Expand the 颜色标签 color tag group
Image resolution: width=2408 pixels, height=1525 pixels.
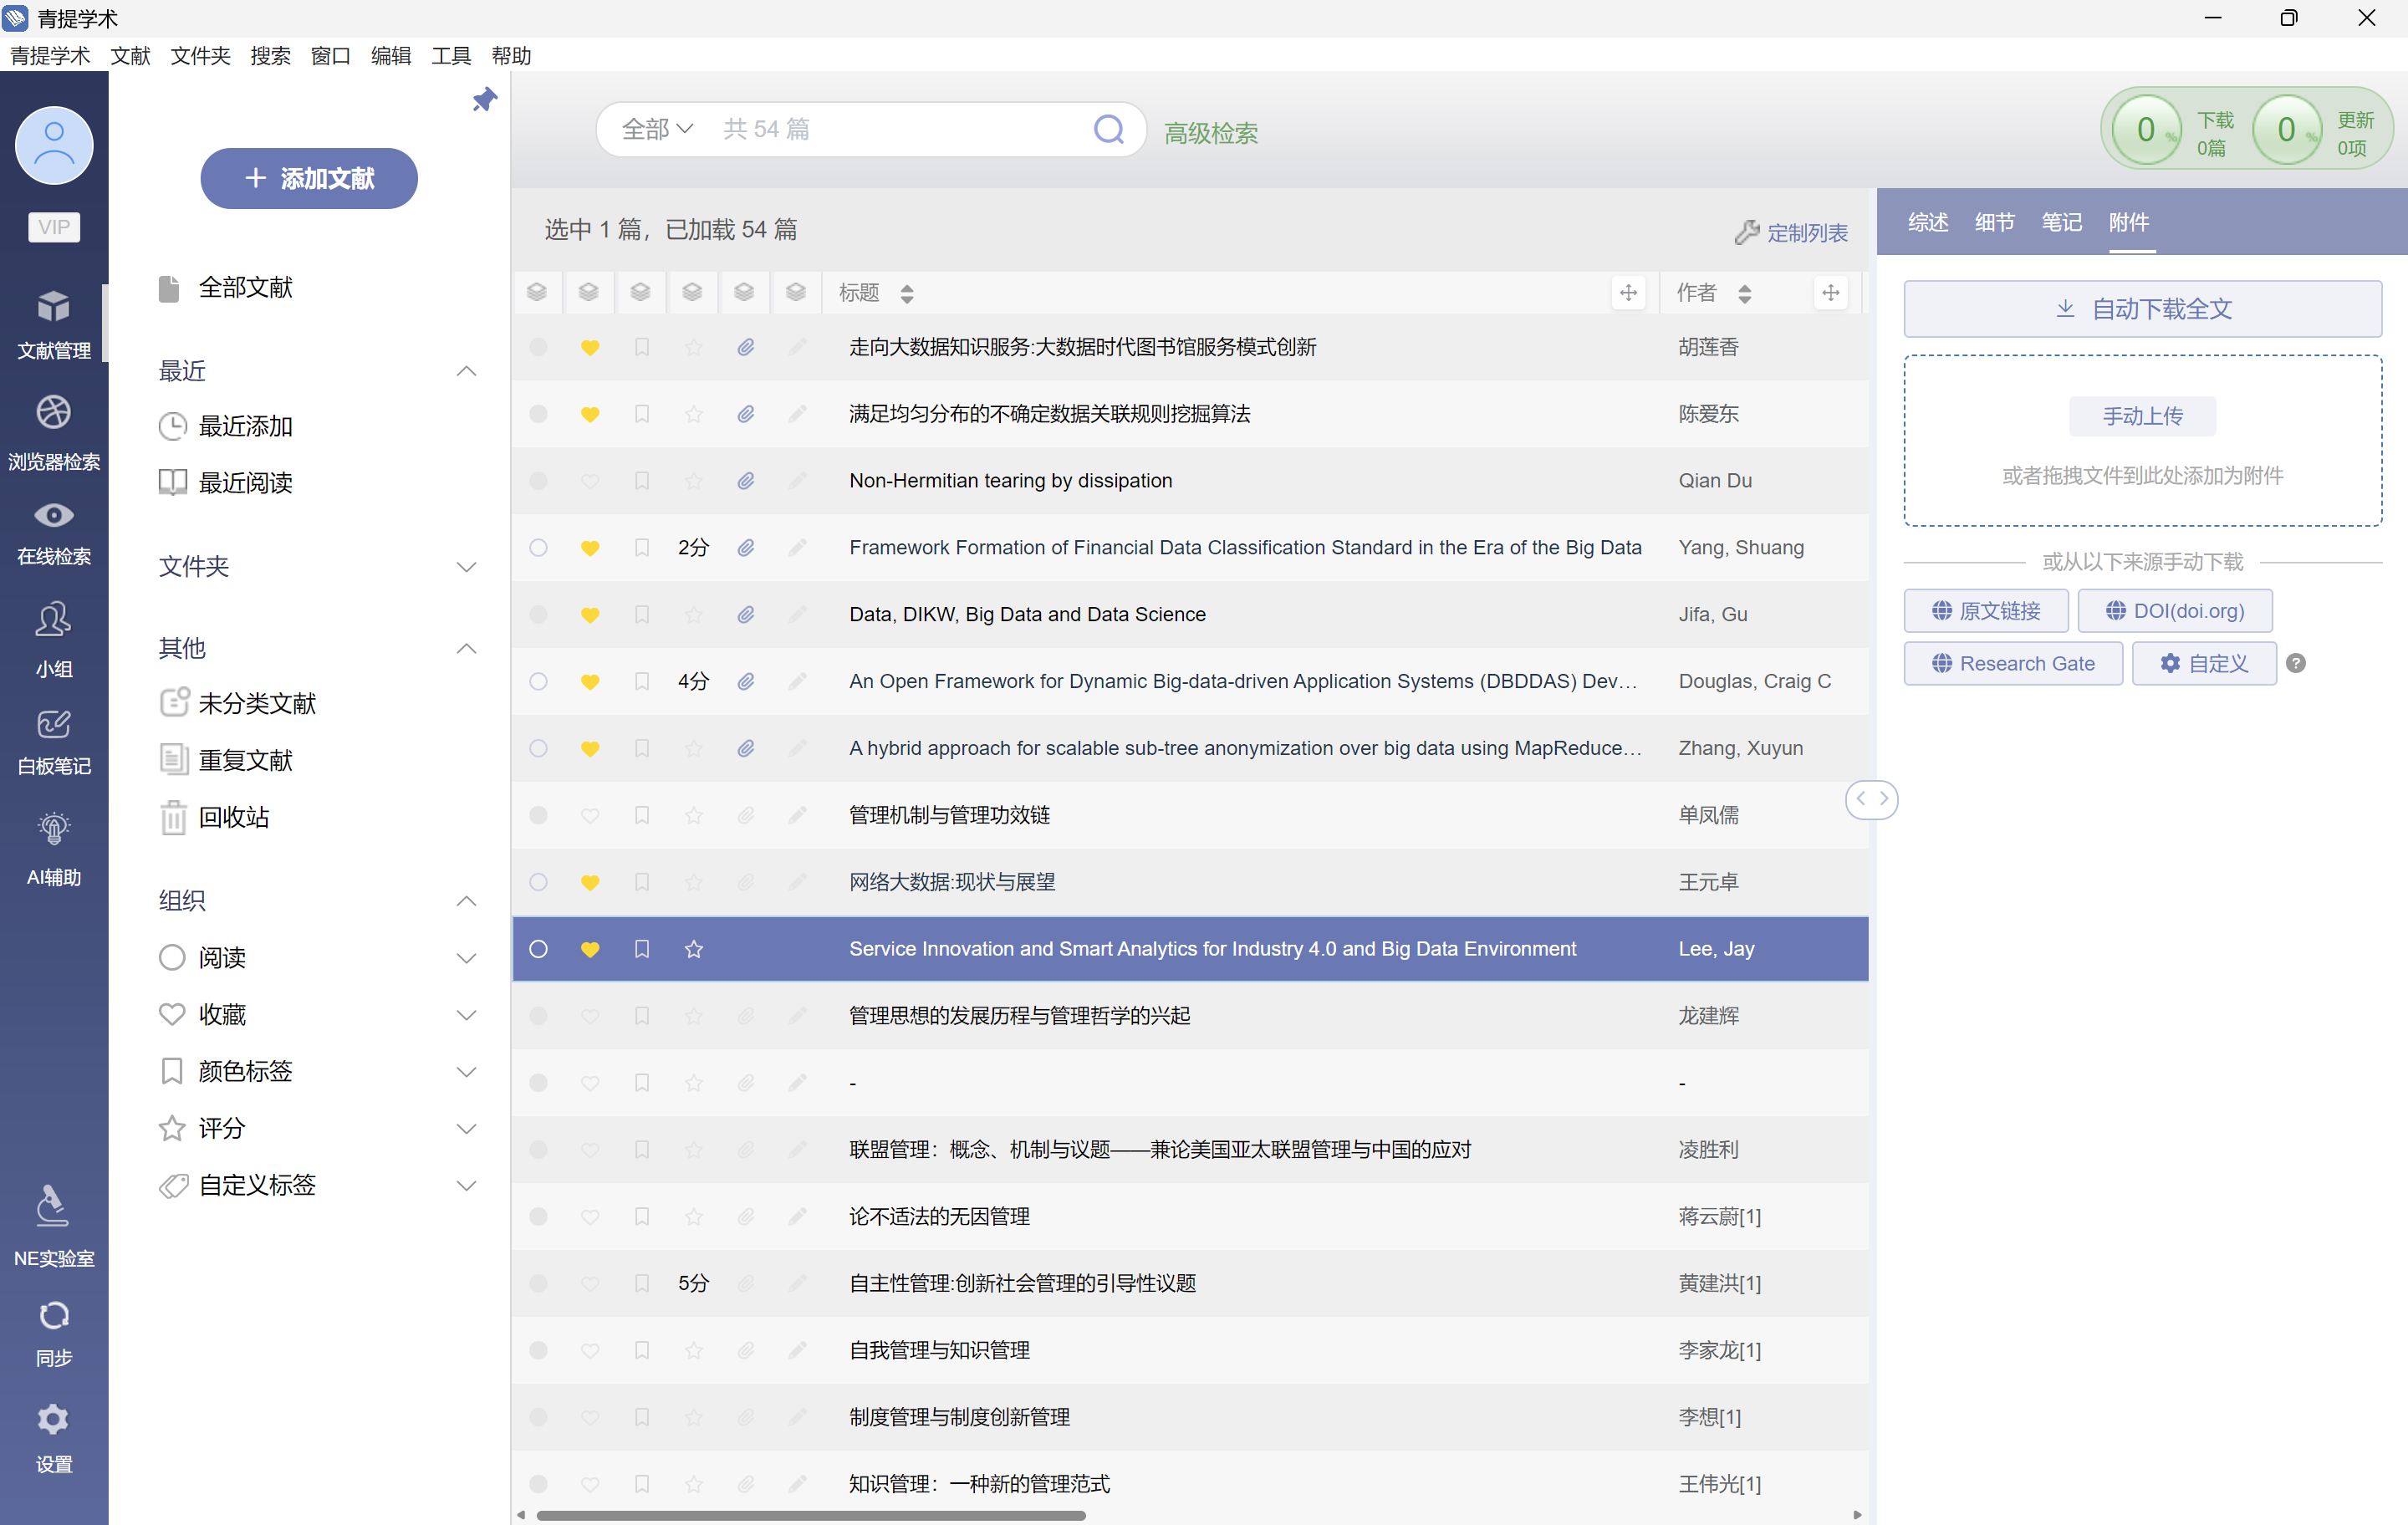466,1072
